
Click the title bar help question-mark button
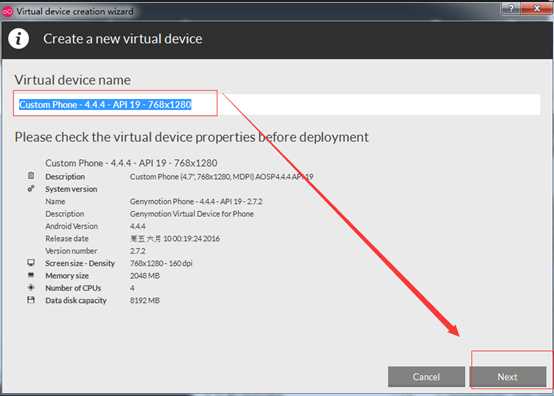tap(511, 9)
